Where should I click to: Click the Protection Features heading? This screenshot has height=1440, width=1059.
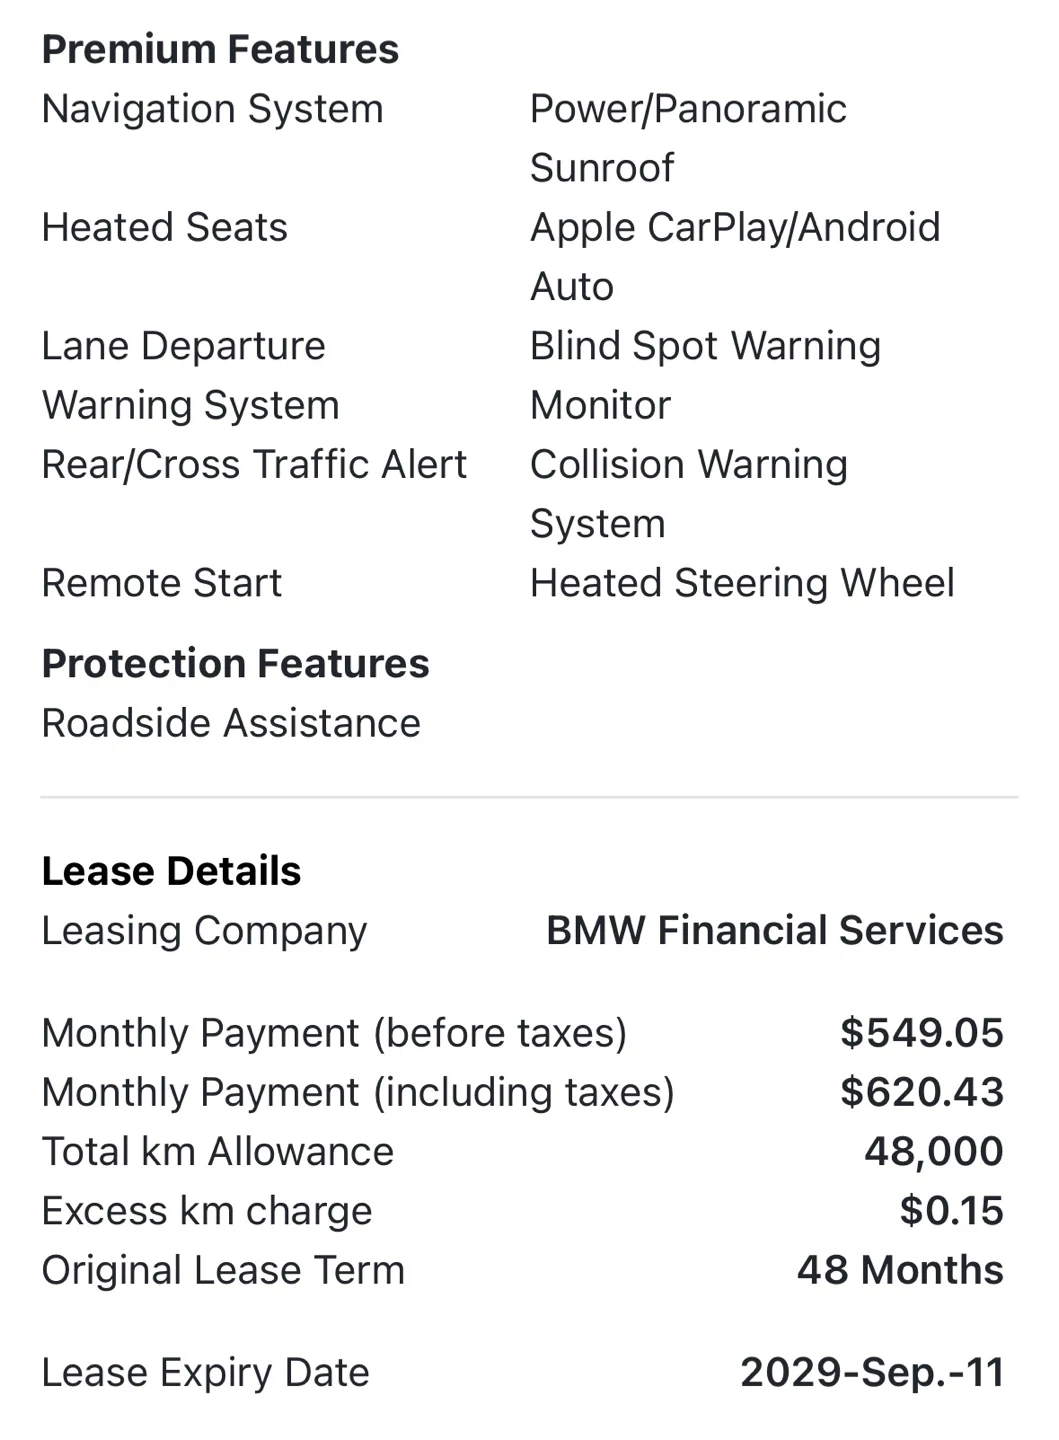pyautogui.click(x=235, y=664)
